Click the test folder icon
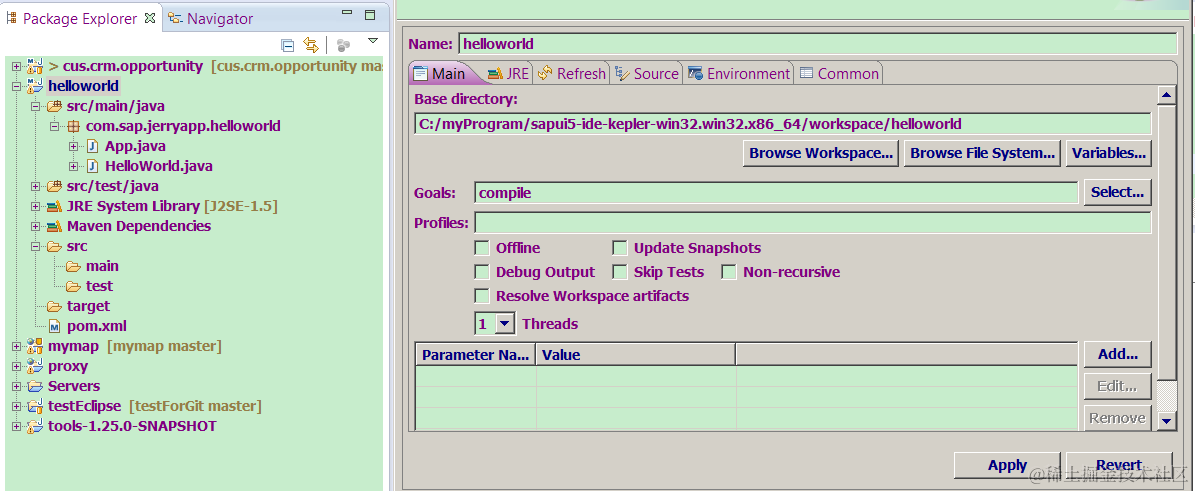The height and width of the screenshot is (491, 1195). 73,286
